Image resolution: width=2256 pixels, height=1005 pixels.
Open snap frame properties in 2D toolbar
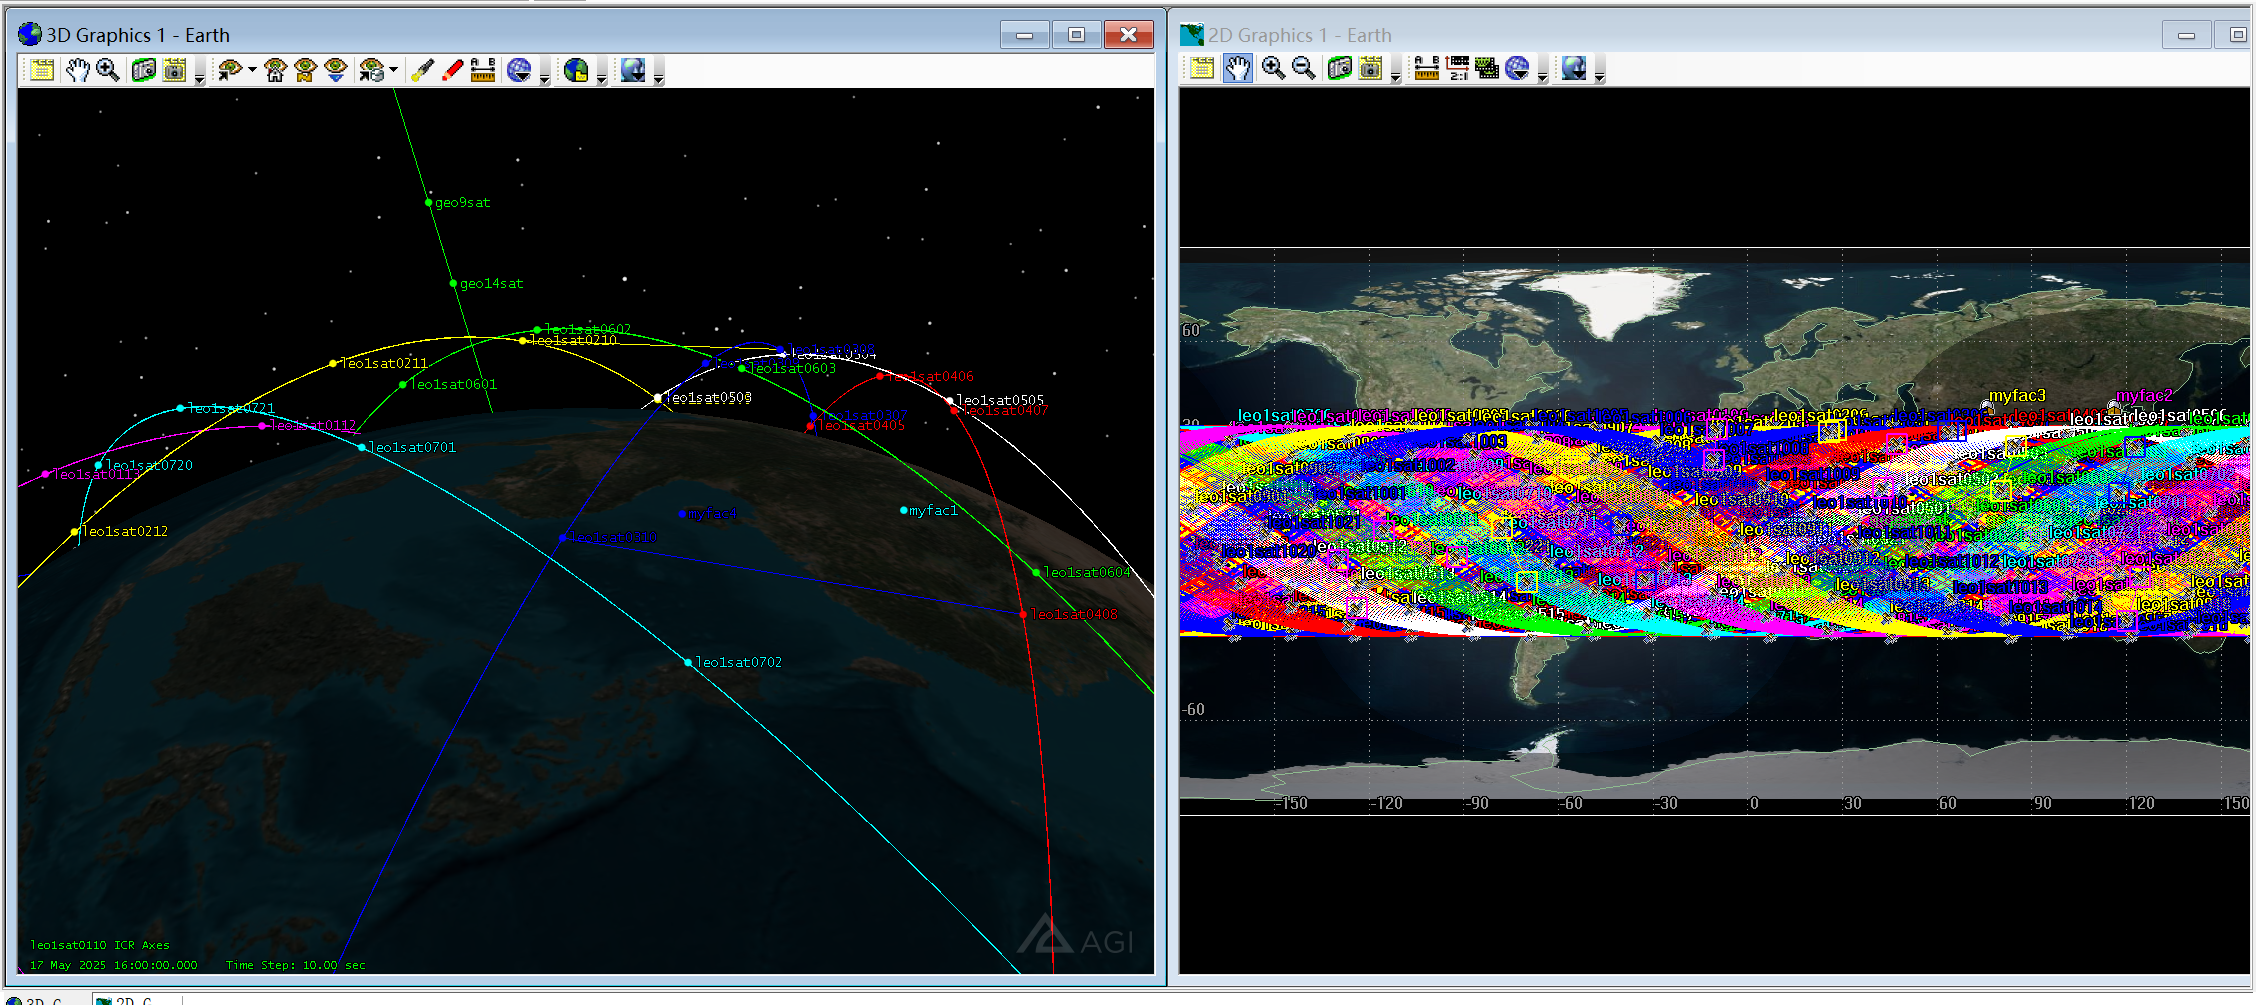[1371, 68]
